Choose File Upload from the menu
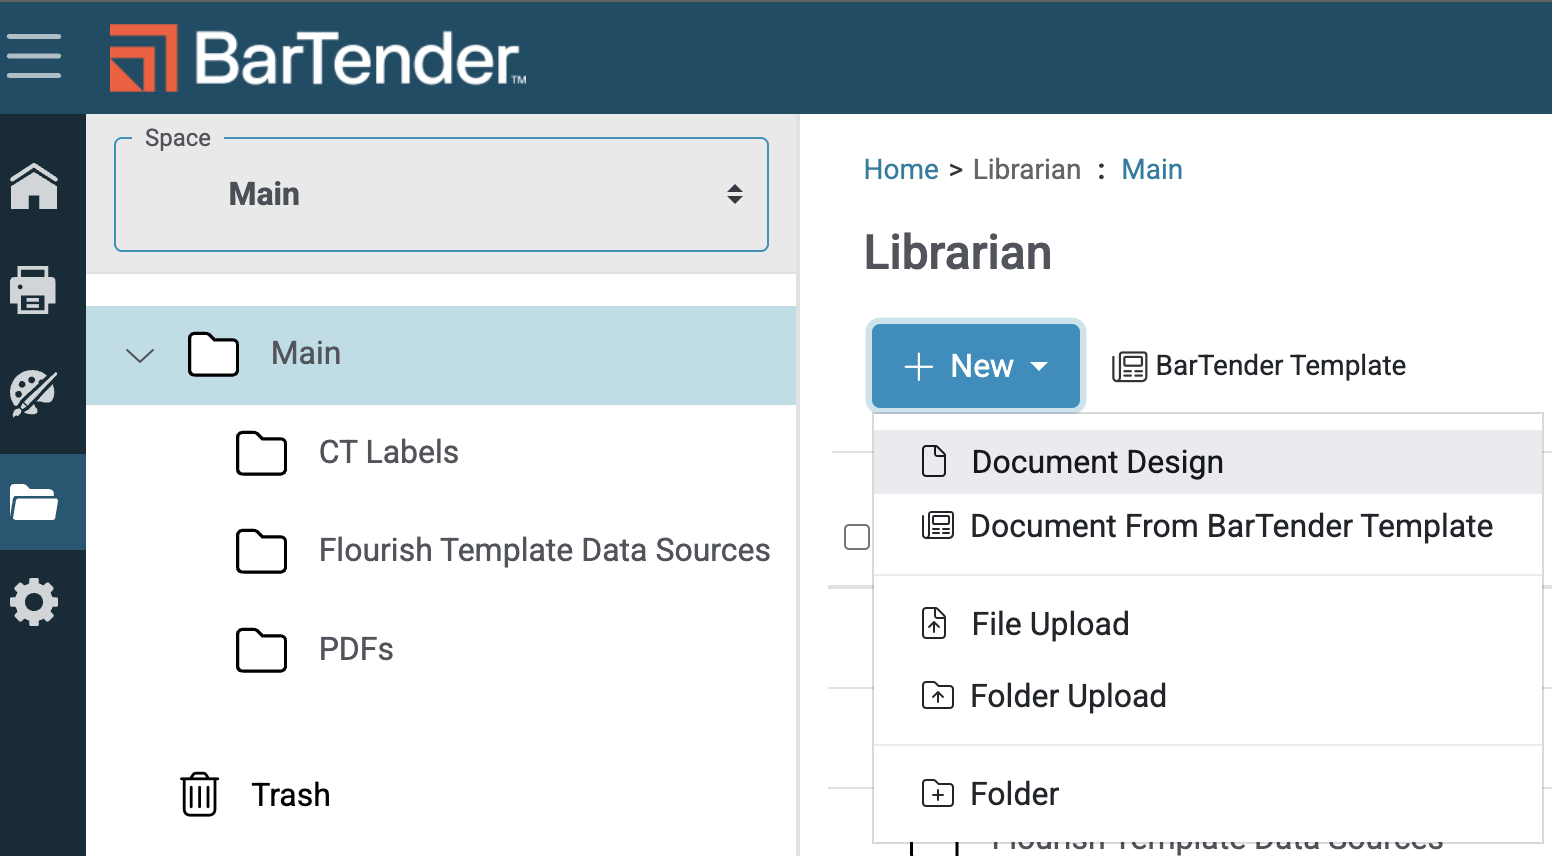Image resolution: width=1552 pixels, height=856 pixels. tap(1050, 624)
